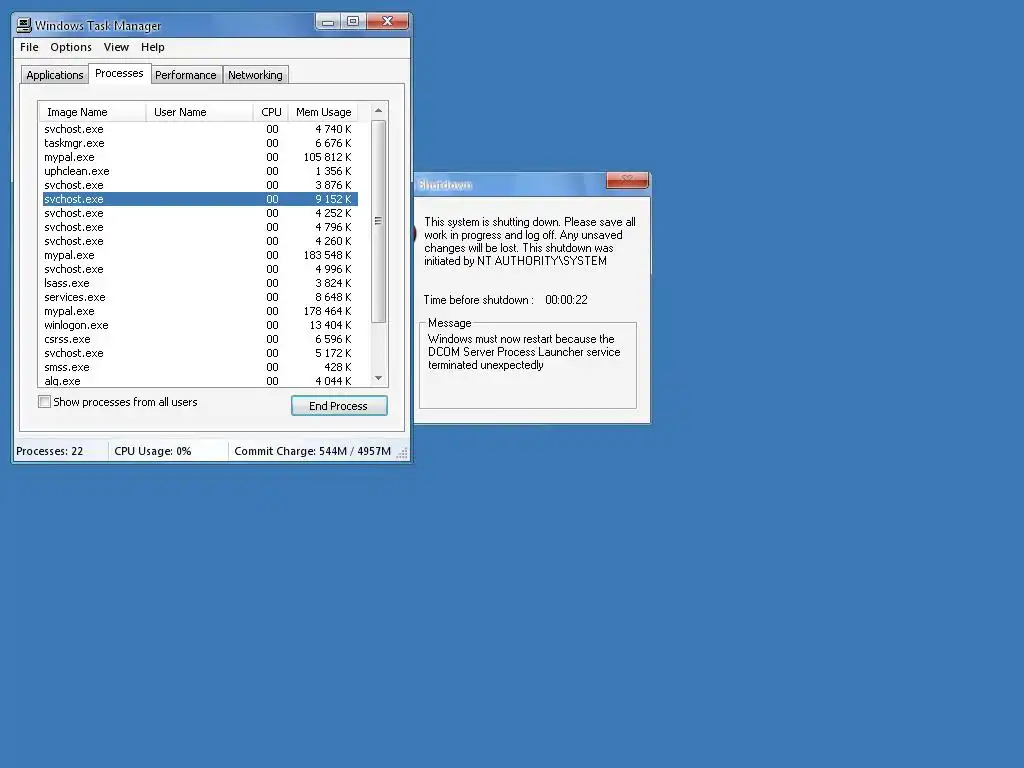Click the Task Manager title bar icon
This screenshot has width=1024, height=768.
click(24, 25)
